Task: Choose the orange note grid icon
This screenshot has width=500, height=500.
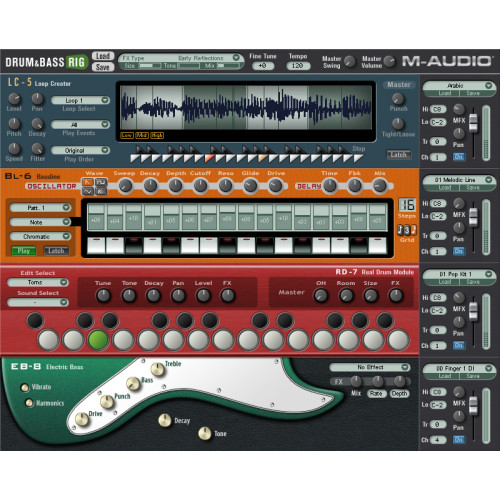Action: (x=413, y=230)
